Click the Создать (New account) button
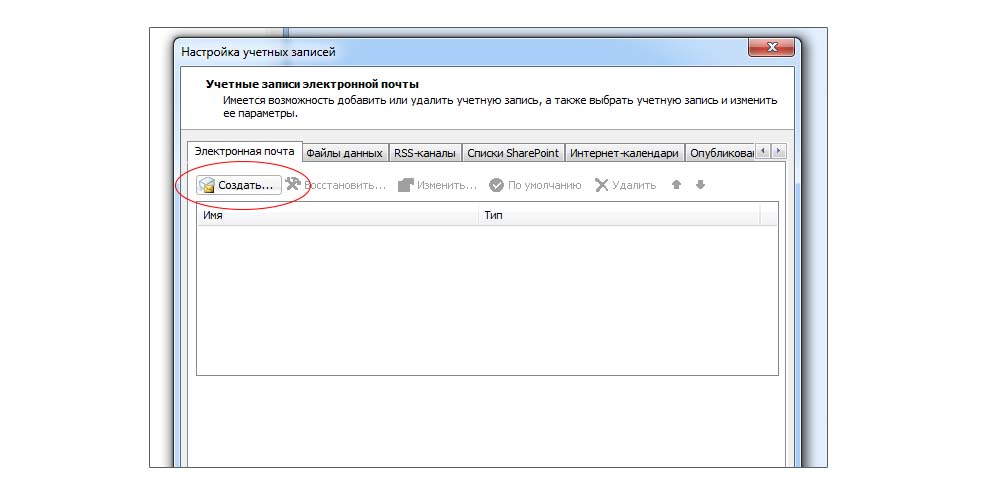 click(236, 185)
